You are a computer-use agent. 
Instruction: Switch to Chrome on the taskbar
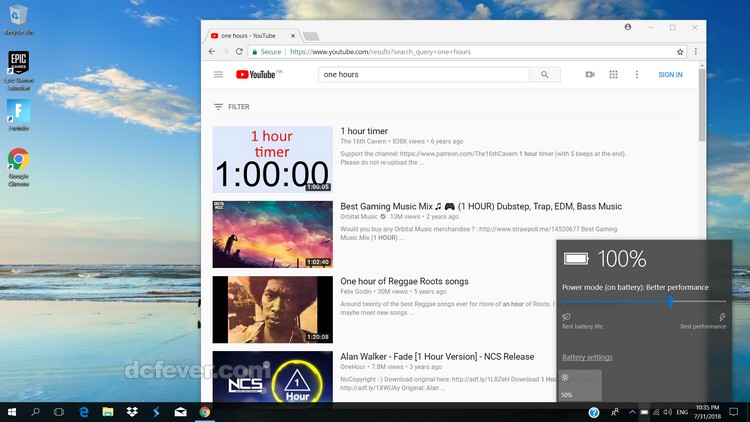click(205, 412)
